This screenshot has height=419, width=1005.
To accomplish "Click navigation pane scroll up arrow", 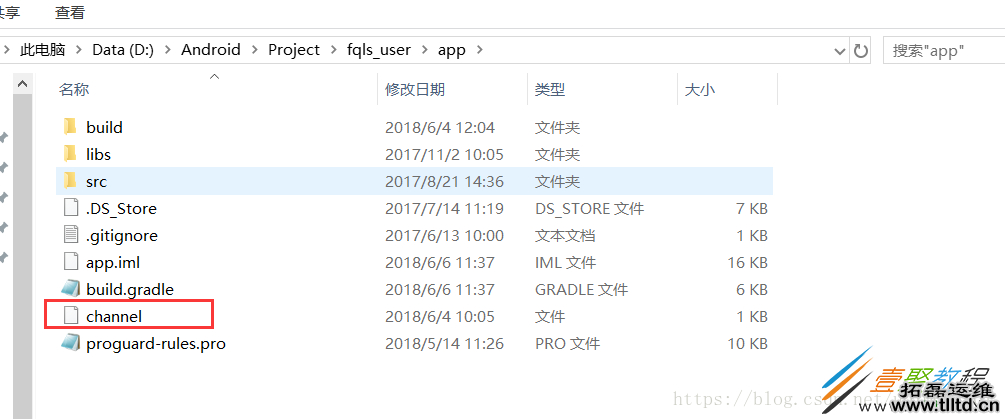I will pos(22,84).
